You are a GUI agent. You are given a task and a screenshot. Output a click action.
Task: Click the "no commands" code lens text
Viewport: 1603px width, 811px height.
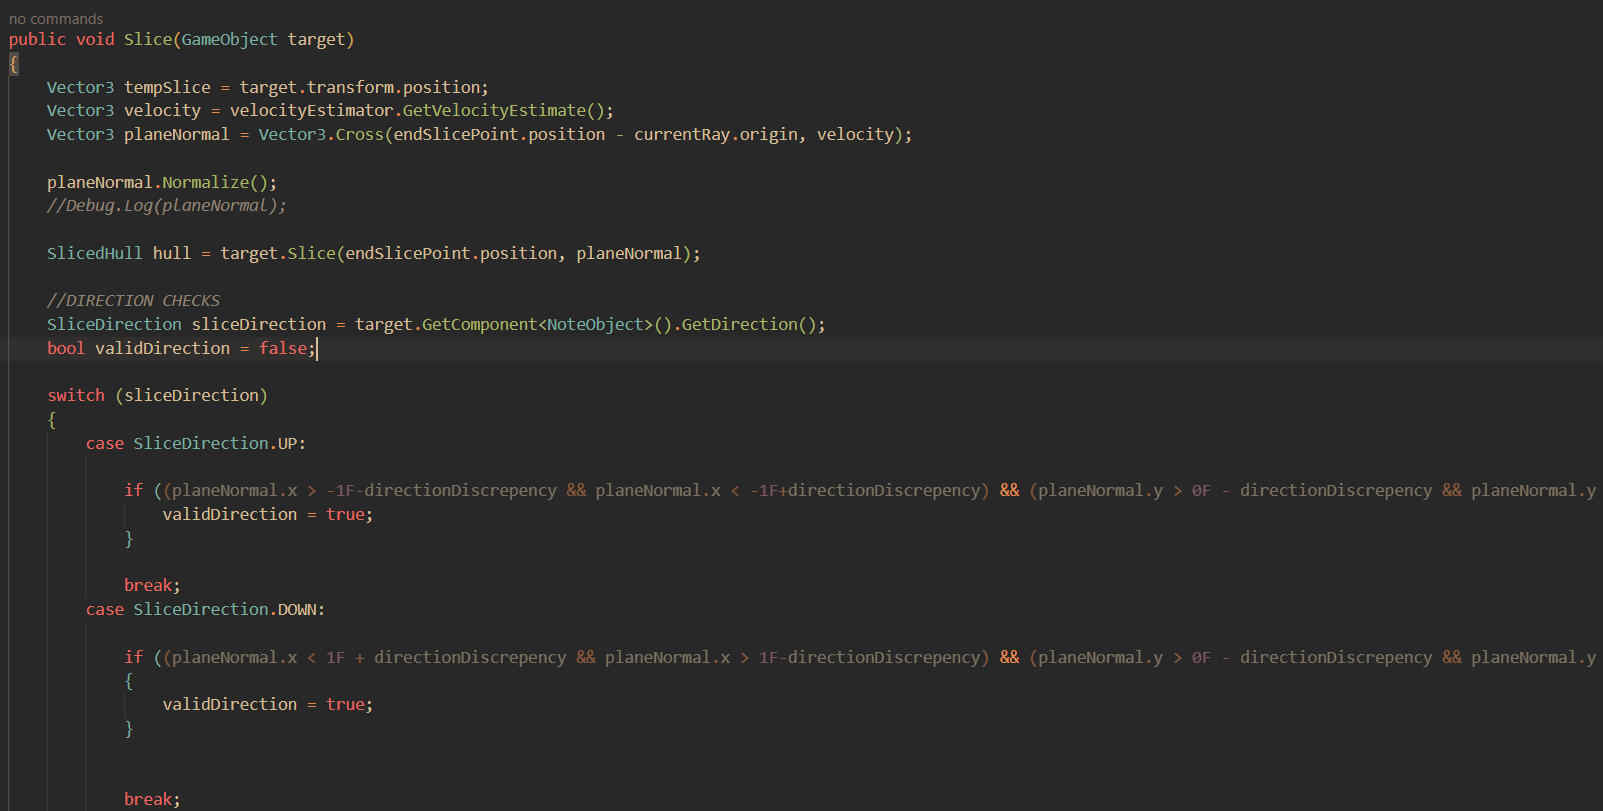pyautogui.click(x=56, y=19)
